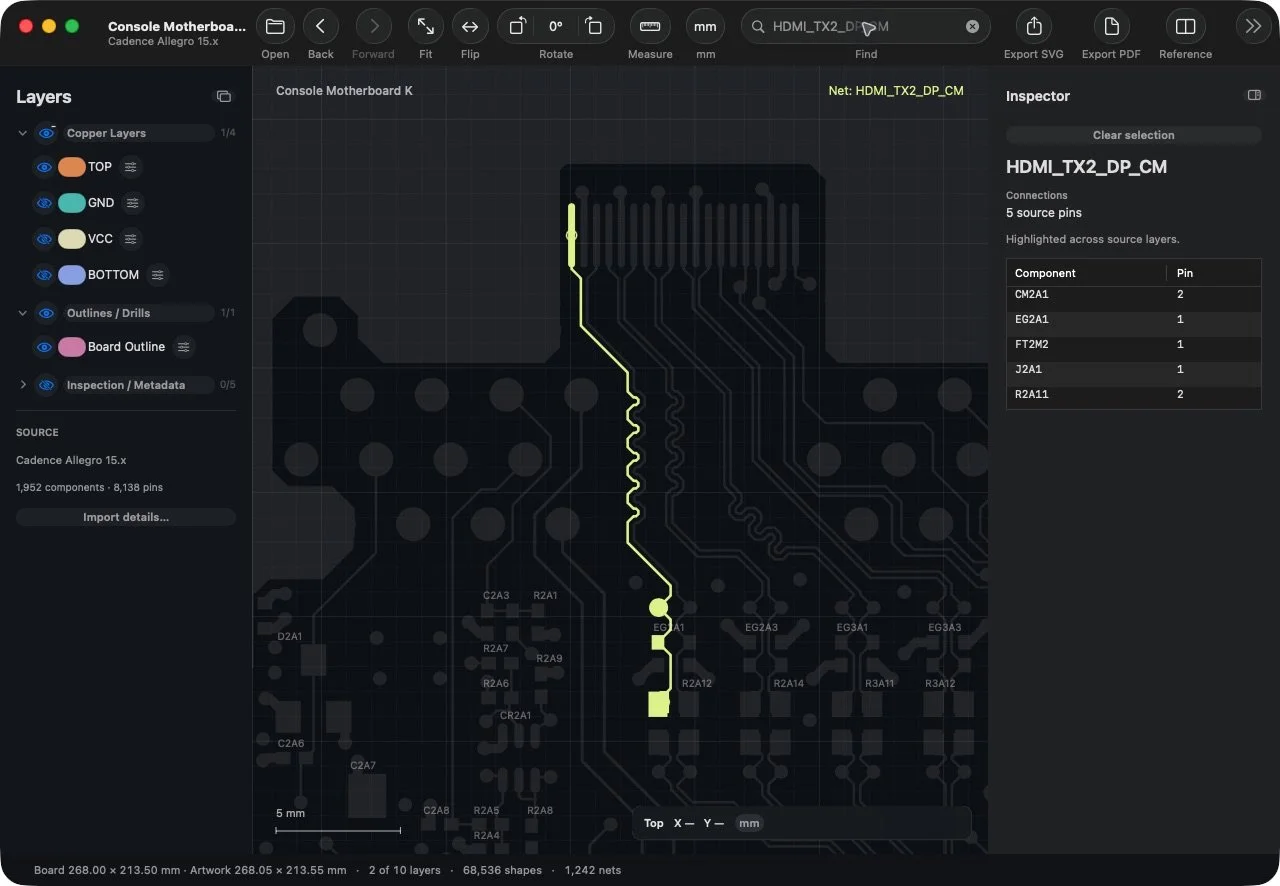Toggle visibility of the BOTTOM layer
The height and width of the screenshot is (886, 1280).
44,275
